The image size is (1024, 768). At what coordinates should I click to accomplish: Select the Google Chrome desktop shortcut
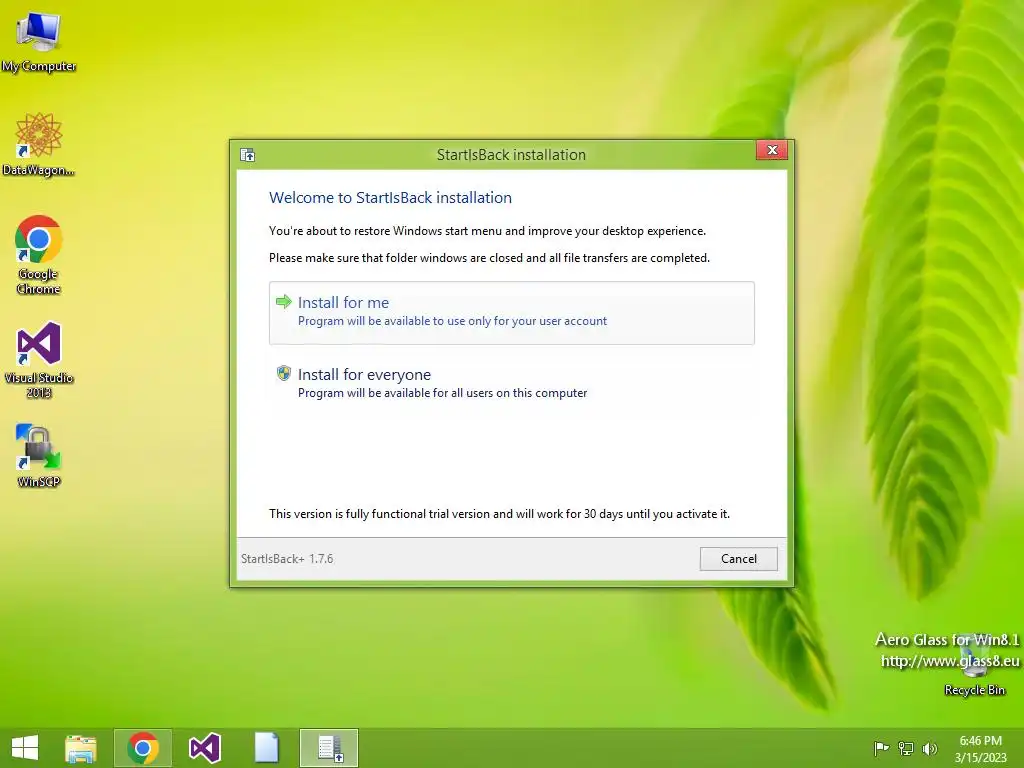point(39,255)
